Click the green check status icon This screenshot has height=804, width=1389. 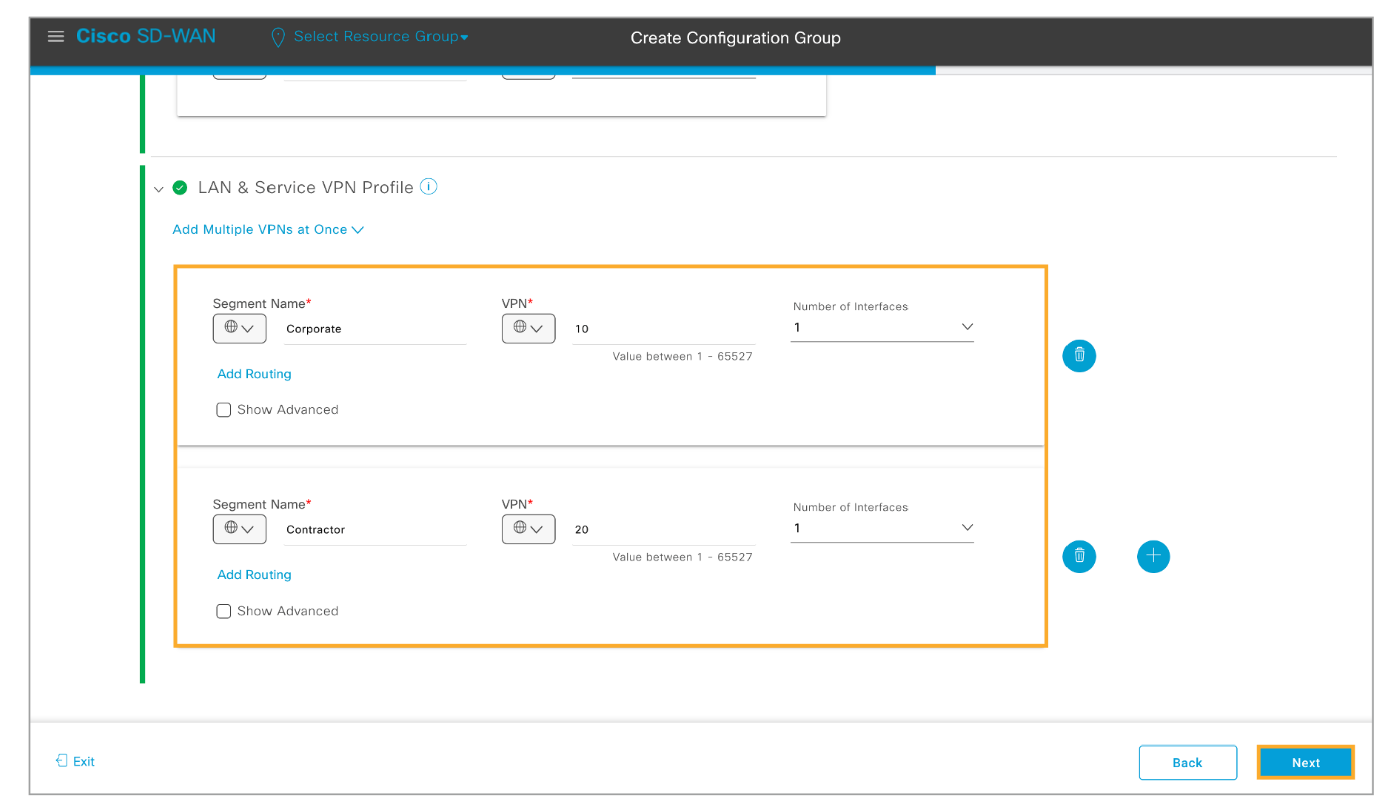(x=180, y=188)
